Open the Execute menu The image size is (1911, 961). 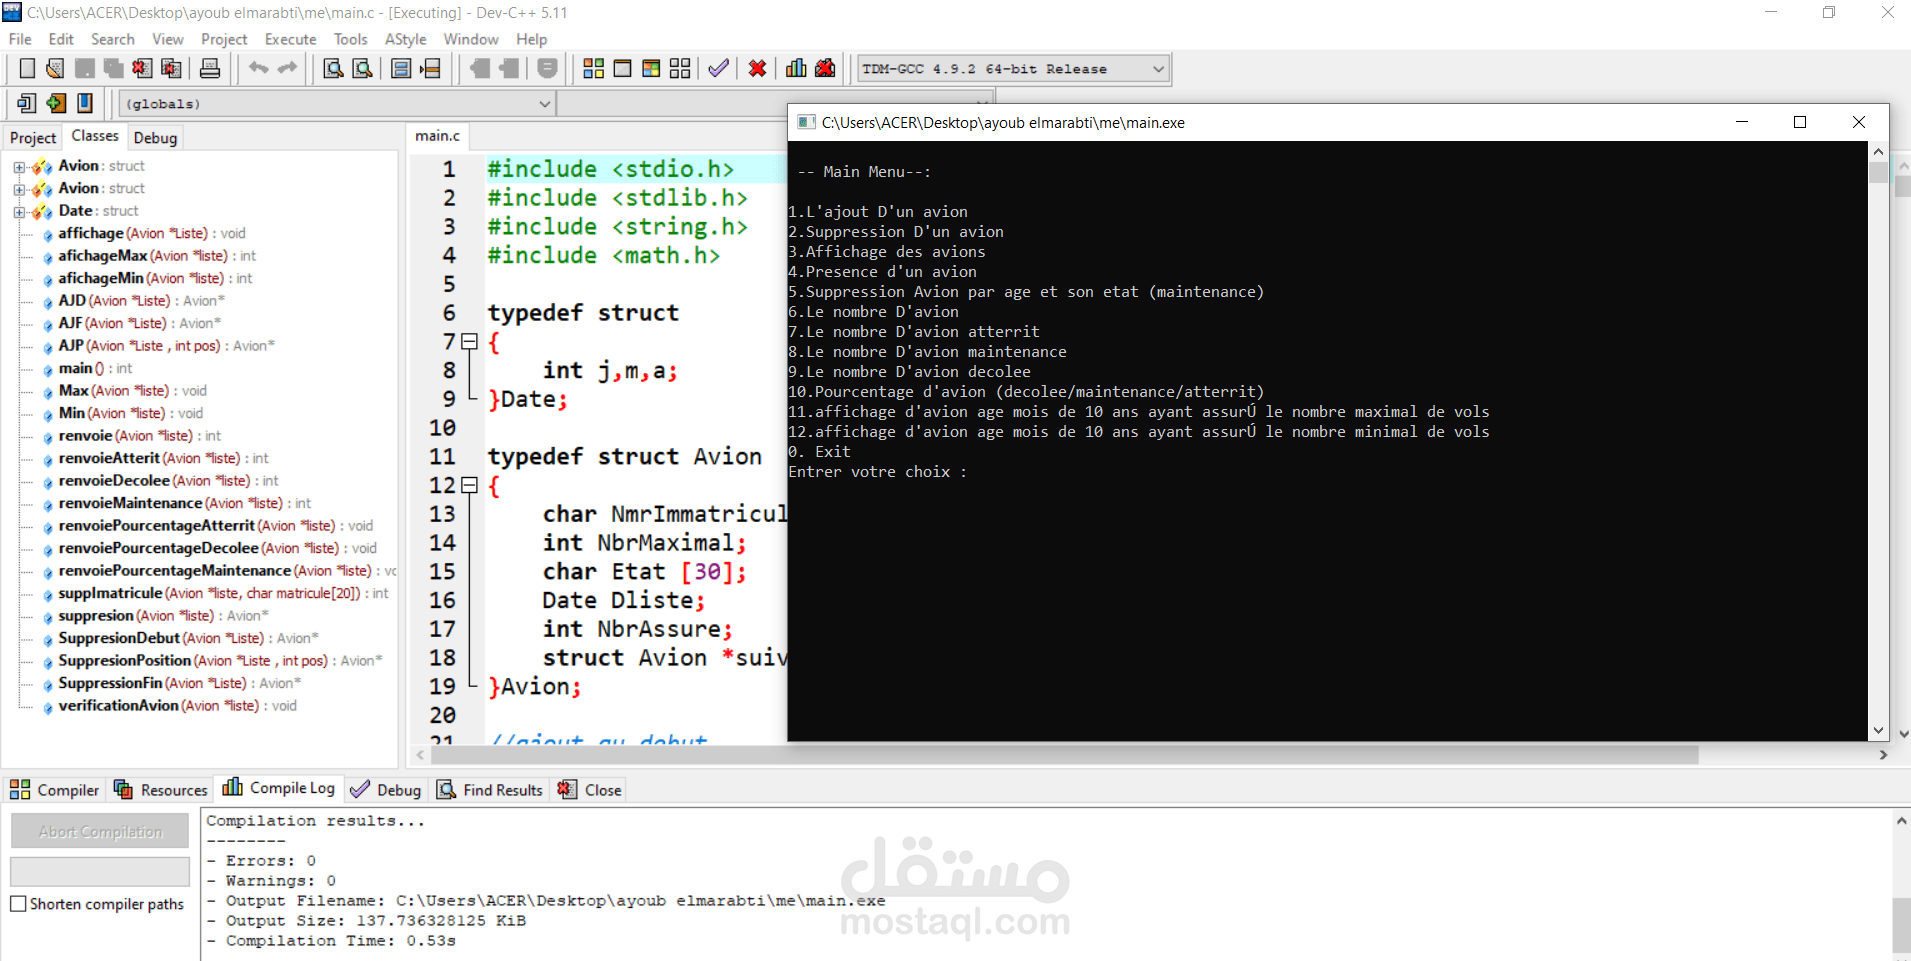291,39
